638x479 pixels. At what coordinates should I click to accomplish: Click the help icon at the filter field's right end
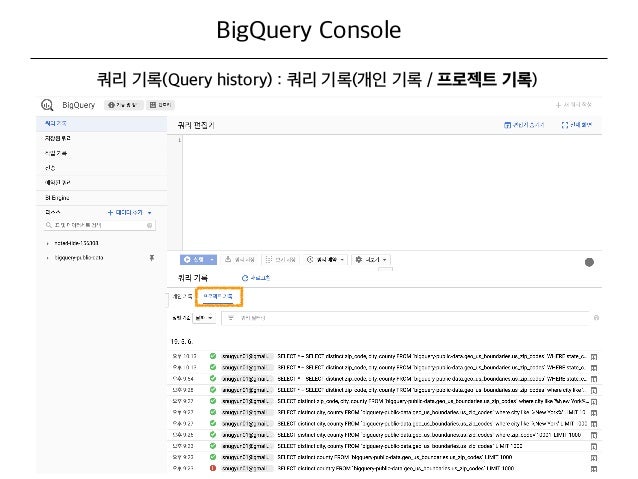pyautogui.click(x=596, y=318)
